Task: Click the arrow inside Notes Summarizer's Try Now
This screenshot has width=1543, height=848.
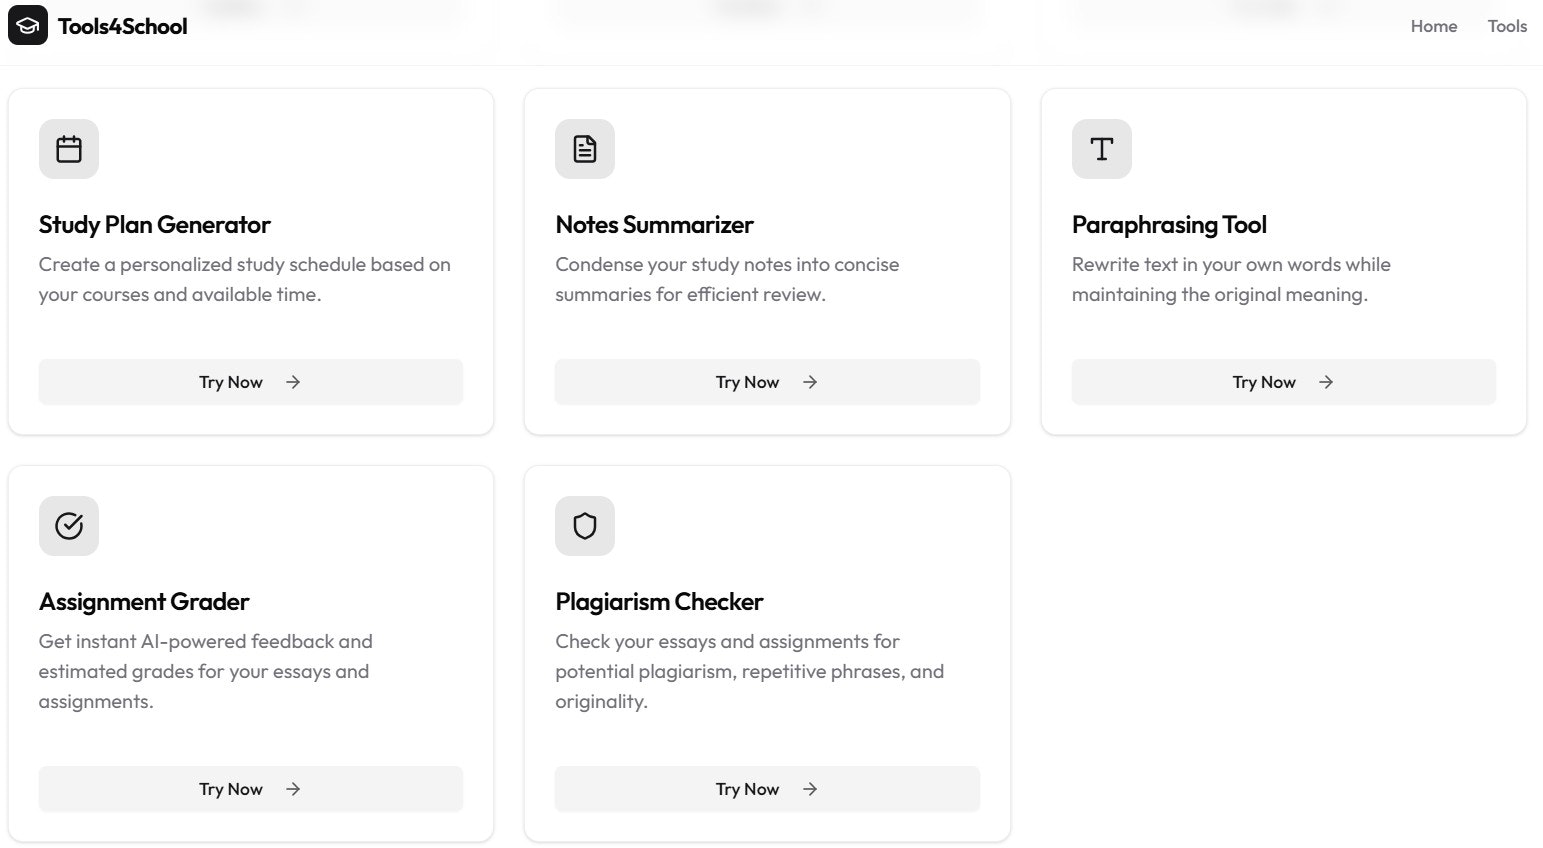Action: coord(809,382)
